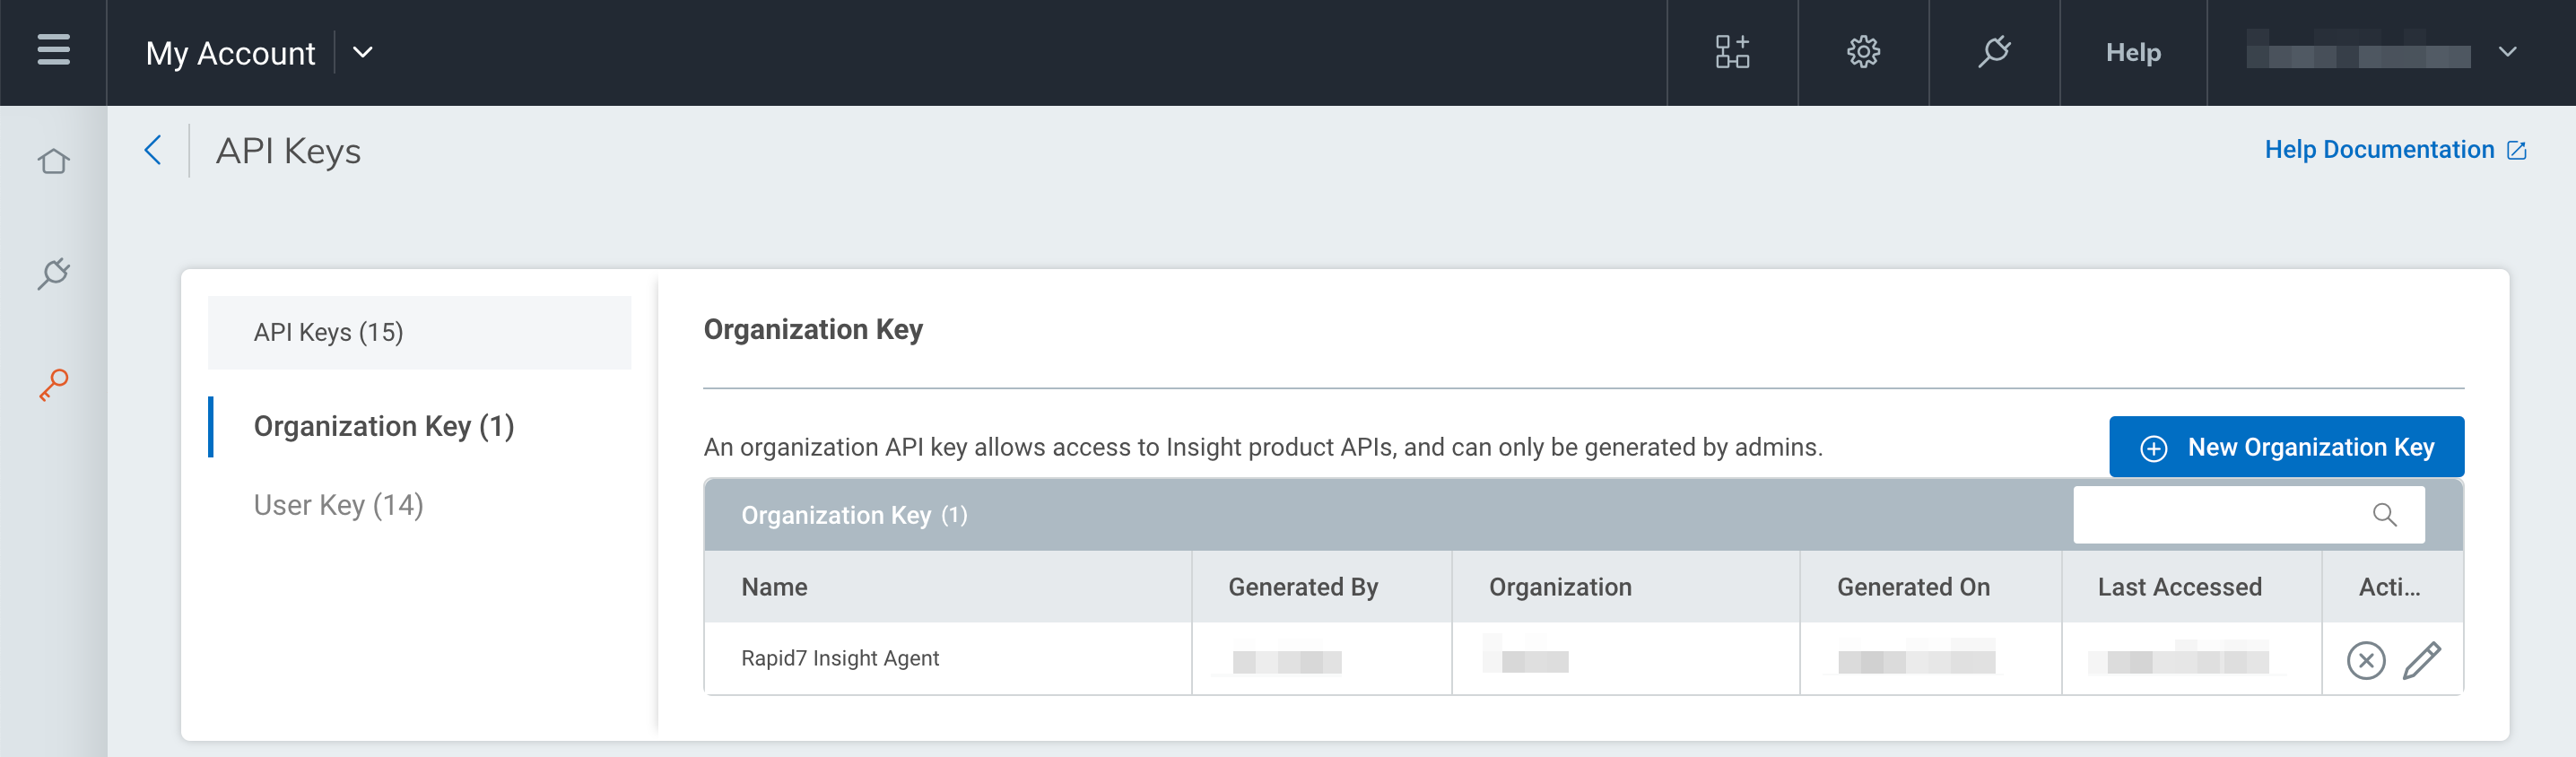Open the app grid icon in header
Image resolution: width=2576 pixels, height=757 pixels.
point(1732,52)
